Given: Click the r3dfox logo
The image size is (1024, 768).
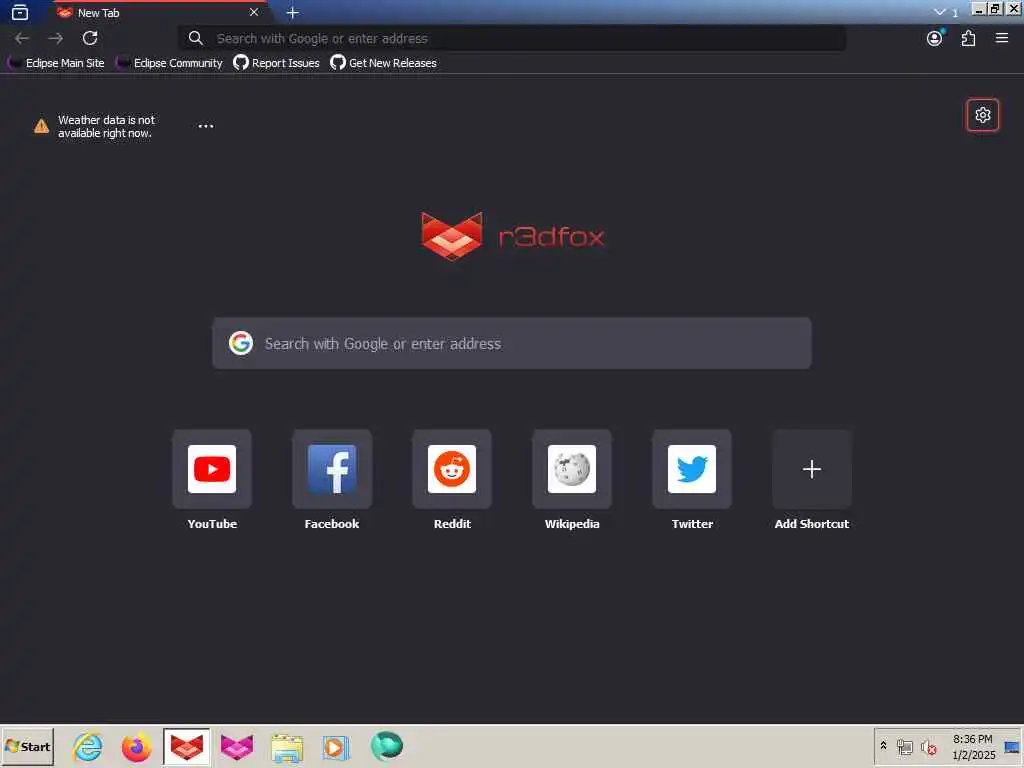Looking at the screenshot, I should coord(513,236).
